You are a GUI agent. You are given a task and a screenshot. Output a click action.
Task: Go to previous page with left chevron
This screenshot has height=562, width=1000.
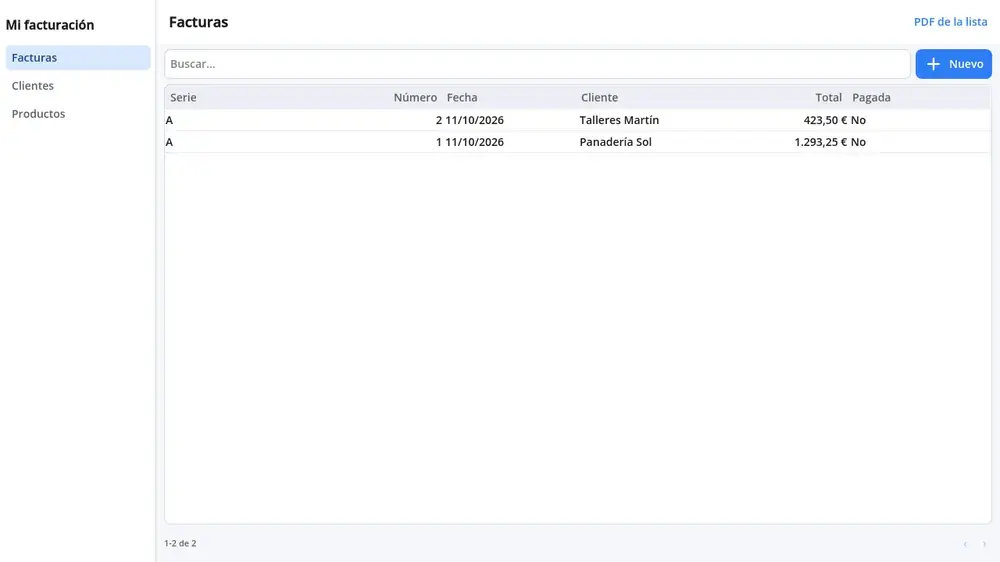(x=965, y=544)
